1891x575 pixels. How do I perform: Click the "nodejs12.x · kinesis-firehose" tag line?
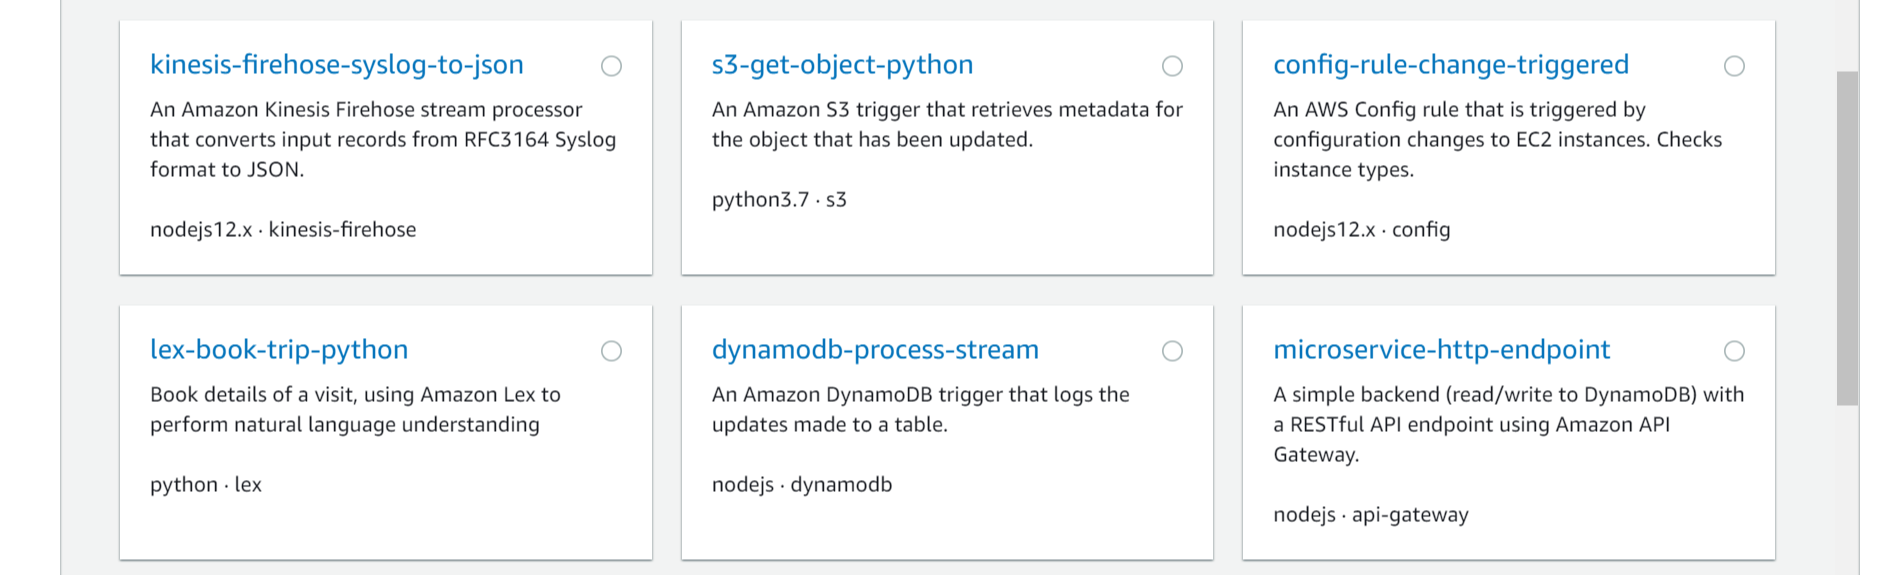tap(283, 230)
